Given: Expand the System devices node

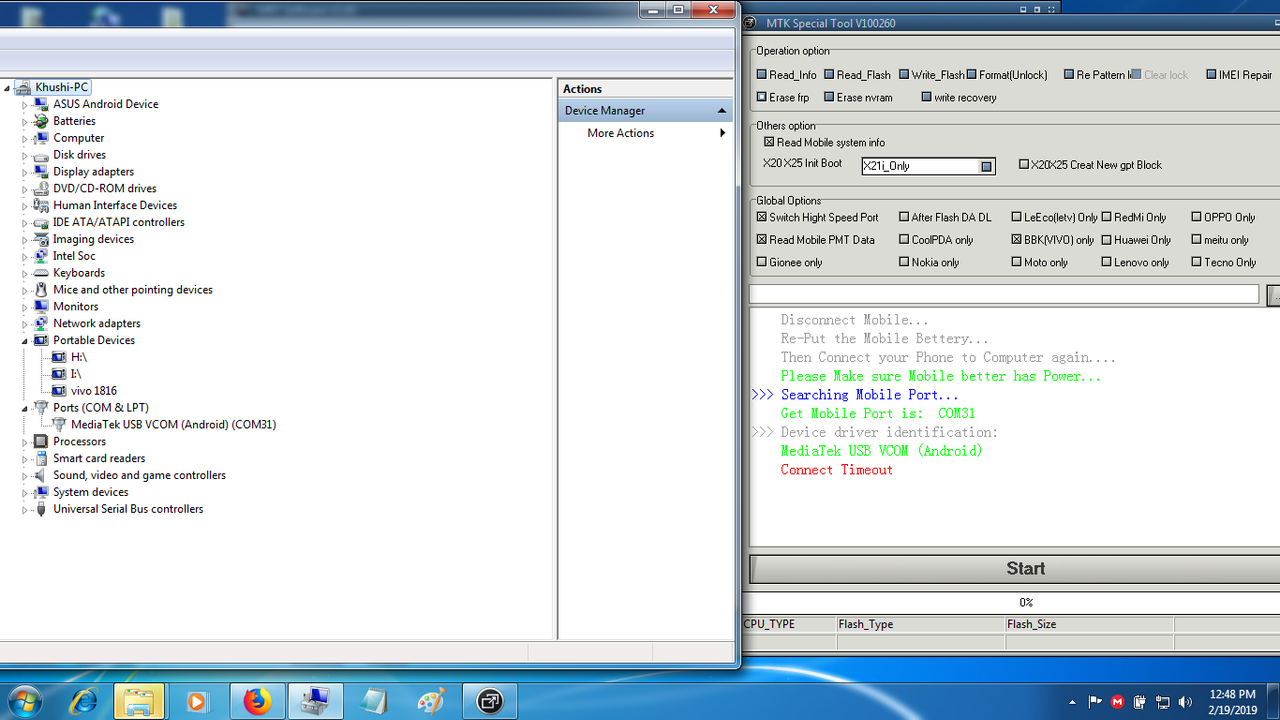Looking at the screenshot, I should pos(25,492).
